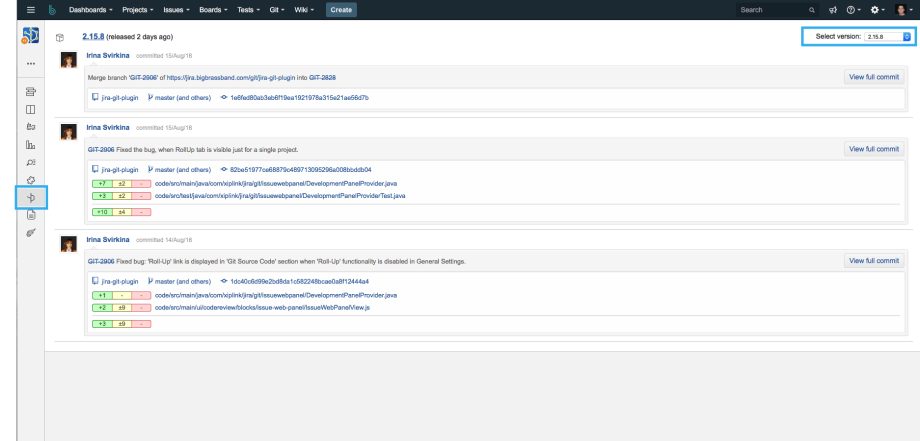This screenshot has width=920, height=441.
Task: Click the project avatar in sidebar
Action: pos(30,37)
